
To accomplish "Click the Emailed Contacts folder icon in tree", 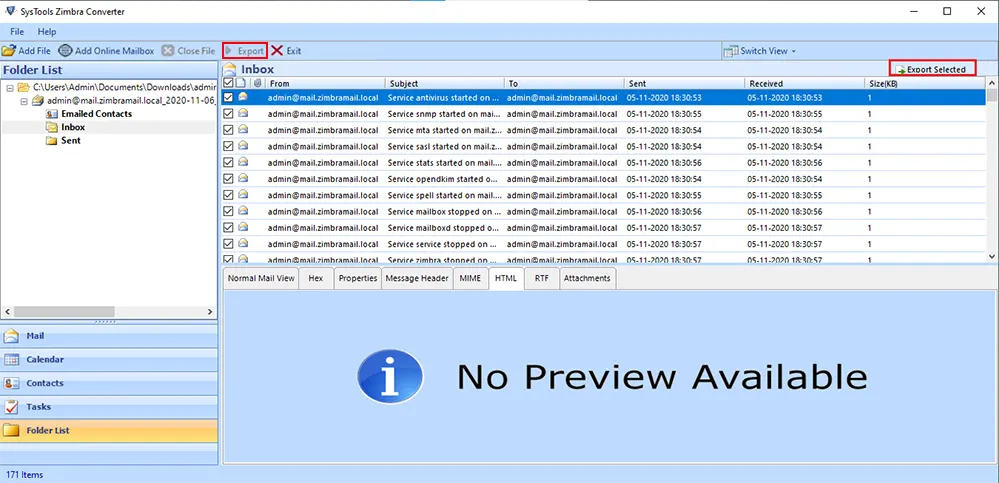I will click(x=52, y=113).
